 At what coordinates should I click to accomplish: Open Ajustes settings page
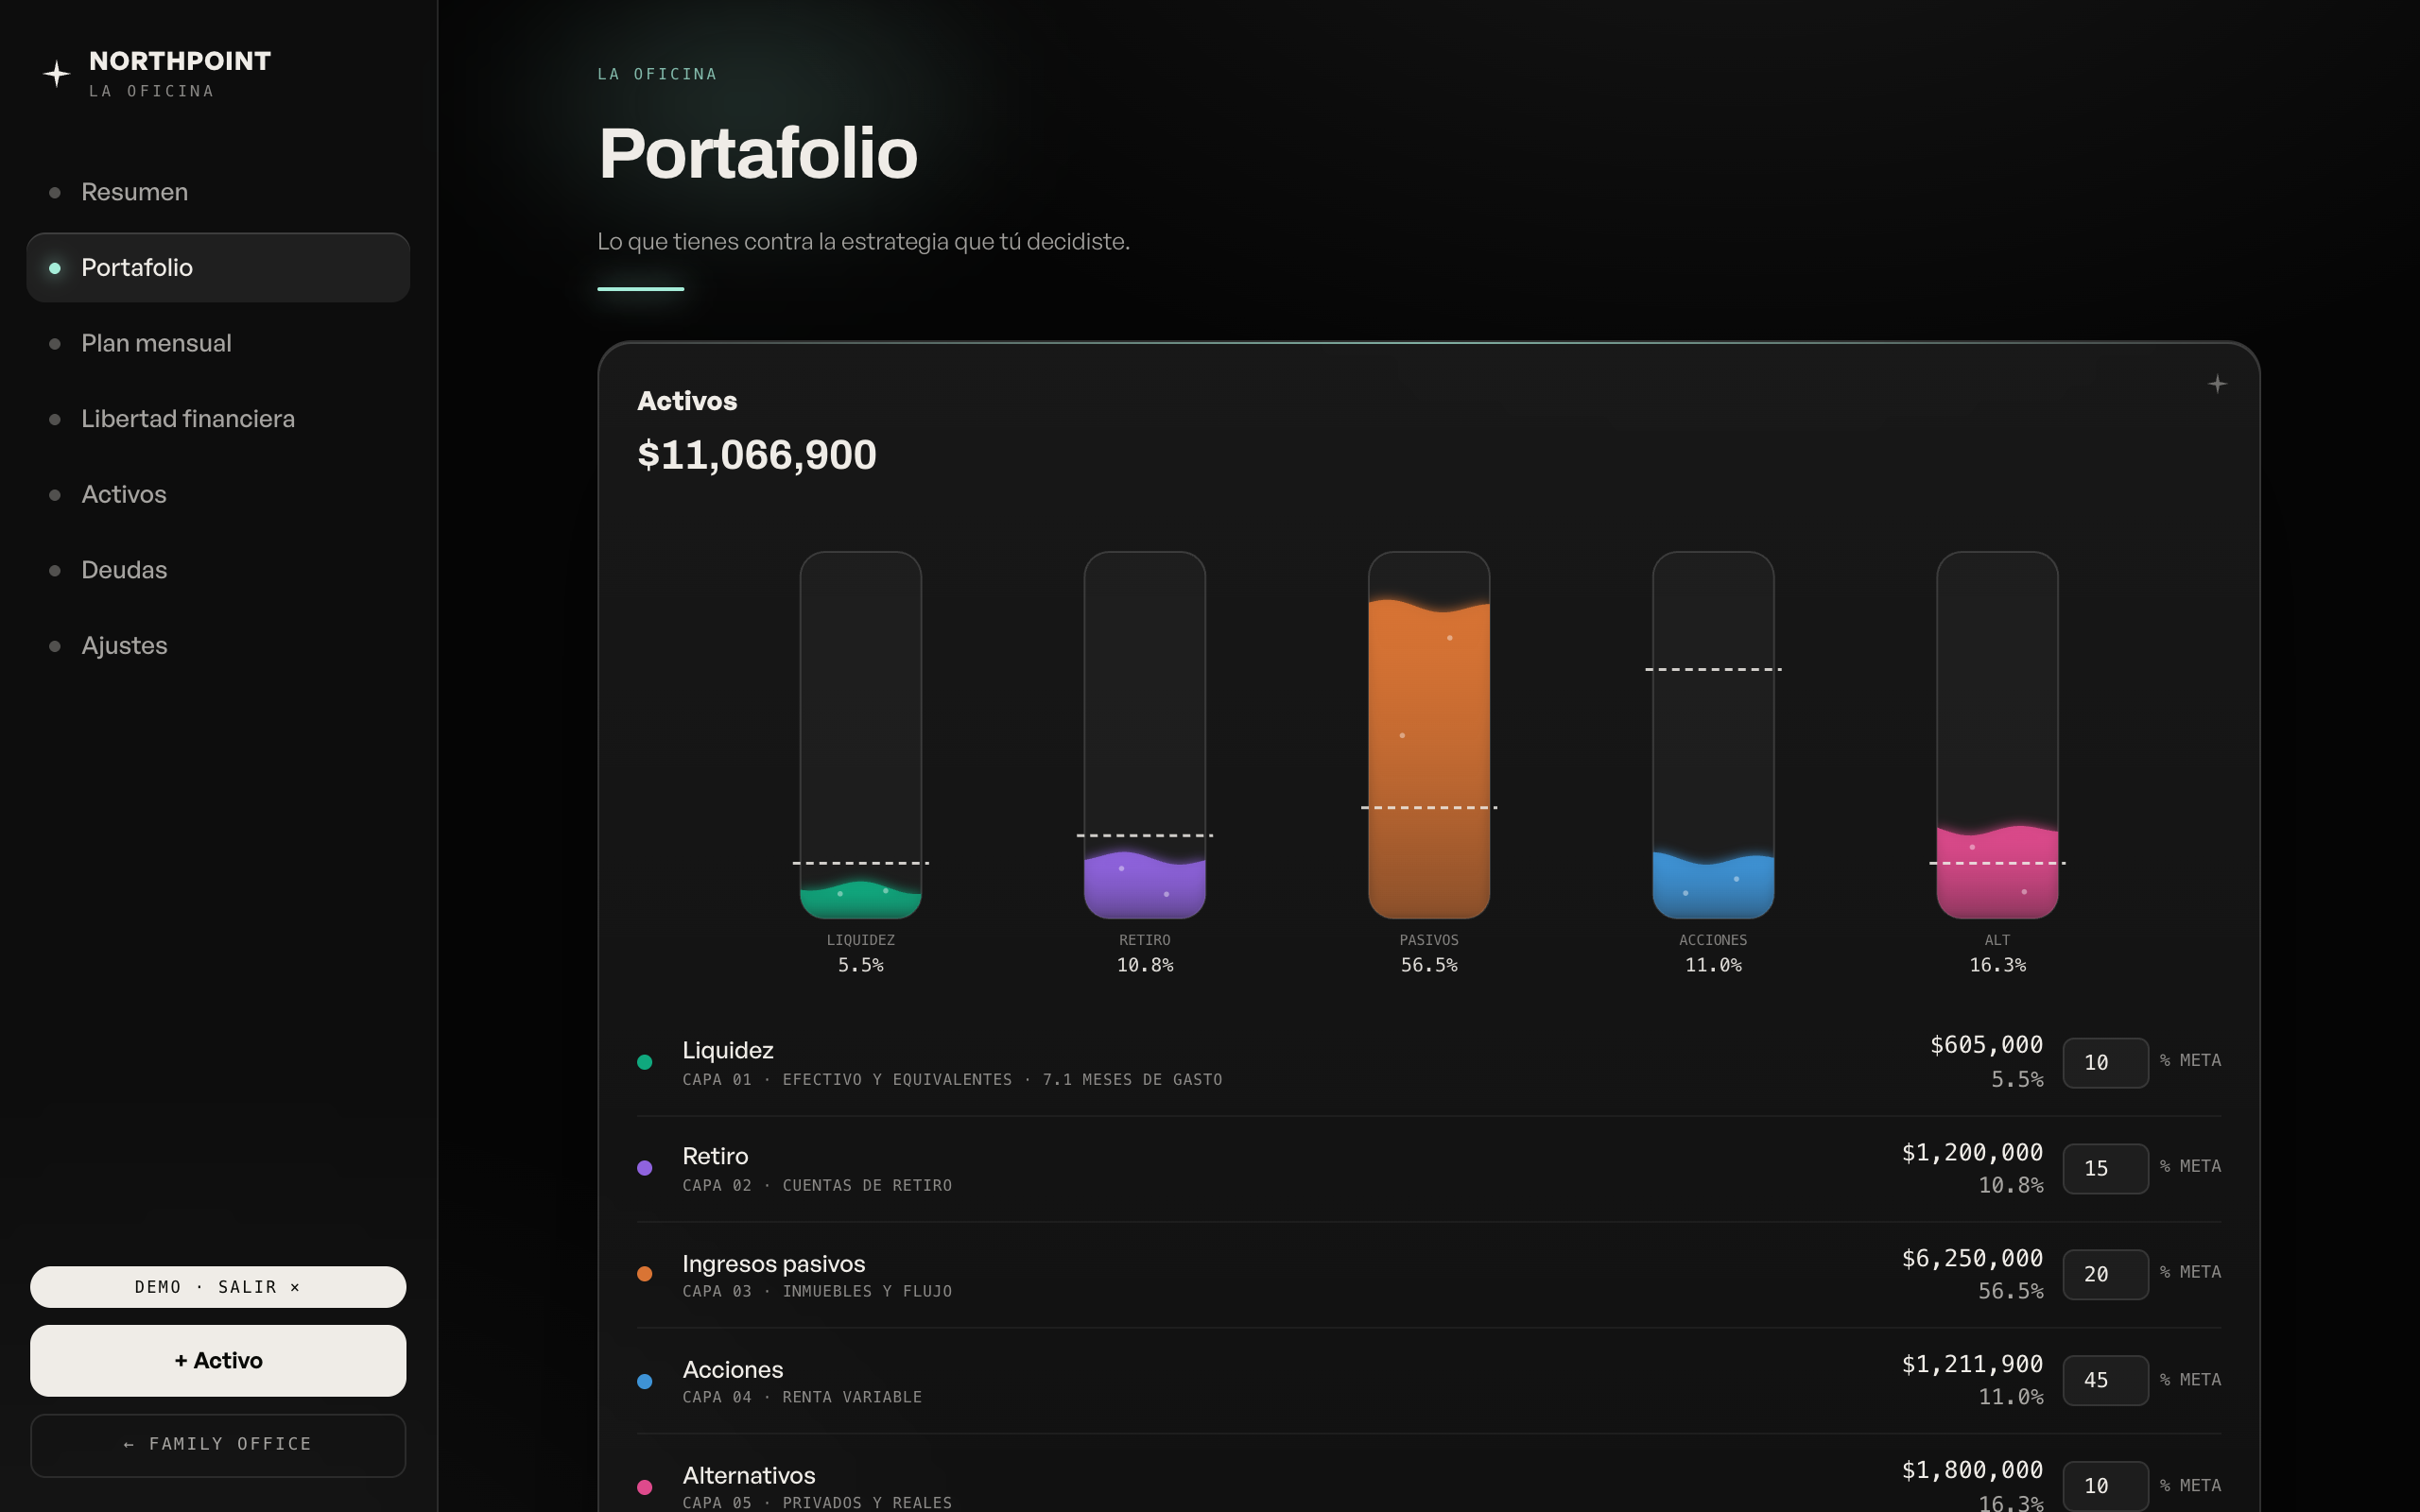click(x=218, y=646)
